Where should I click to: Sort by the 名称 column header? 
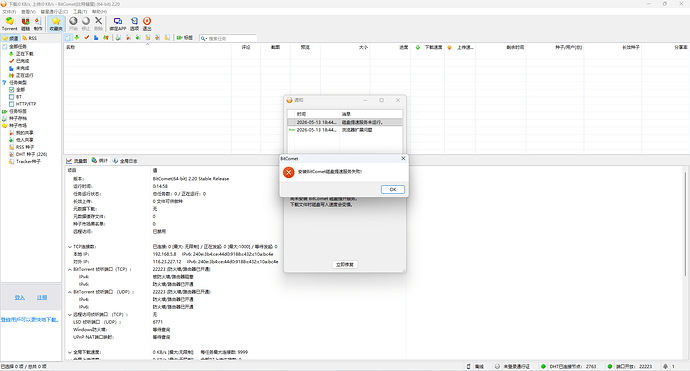[x=147, y=47]
